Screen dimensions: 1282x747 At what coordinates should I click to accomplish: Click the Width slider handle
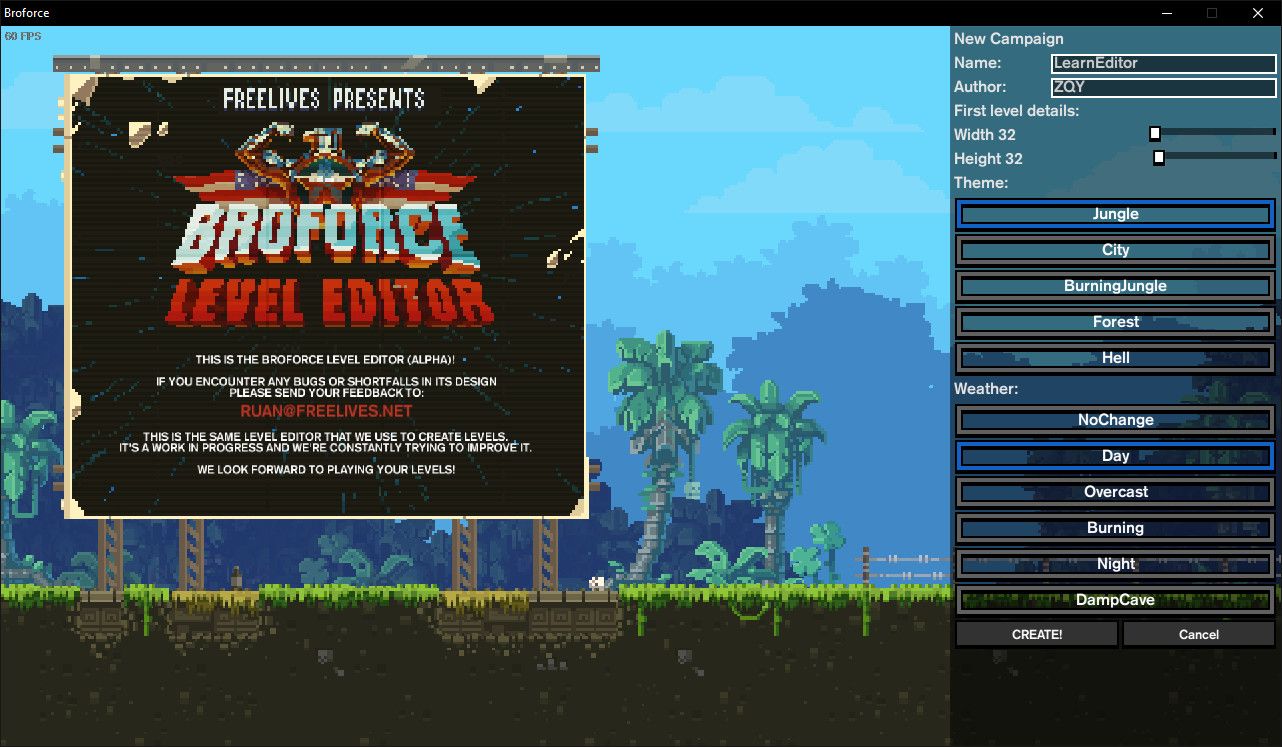[x=1155, y=133]
